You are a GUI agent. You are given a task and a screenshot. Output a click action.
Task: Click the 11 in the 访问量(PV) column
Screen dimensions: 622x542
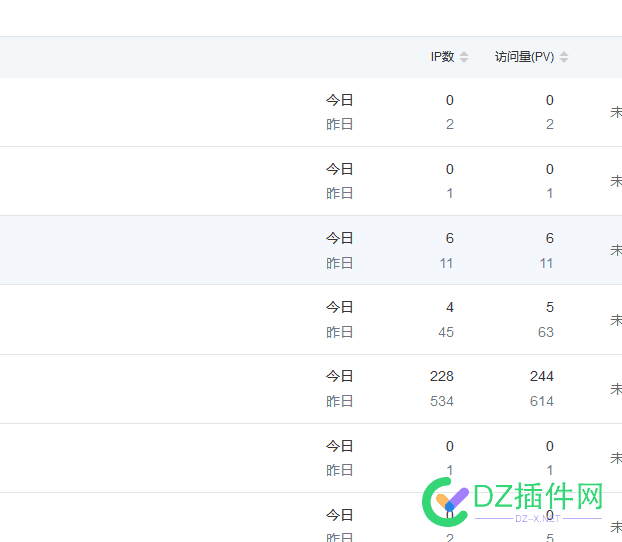click(546, 263)
